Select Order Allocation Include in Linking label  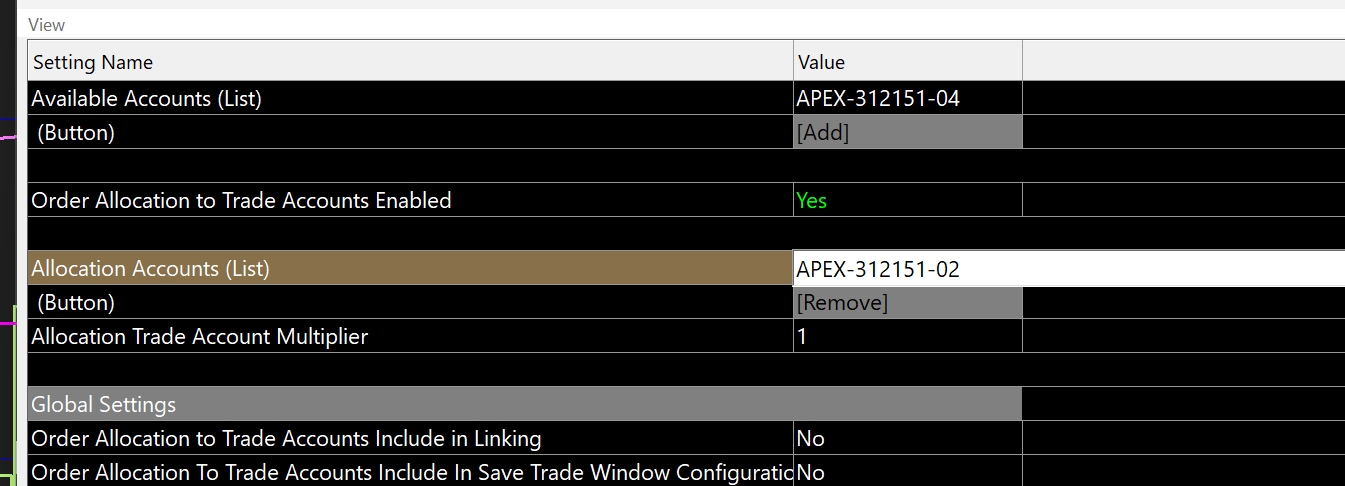point(410,438)
